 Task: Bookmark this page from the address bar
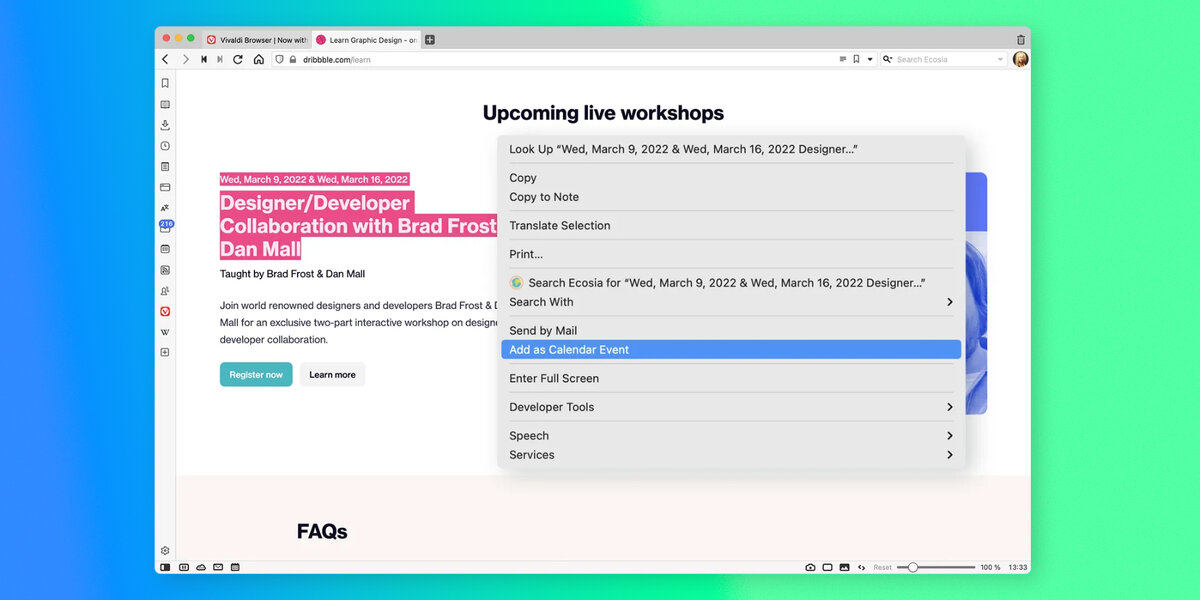(x=856, y=60)
